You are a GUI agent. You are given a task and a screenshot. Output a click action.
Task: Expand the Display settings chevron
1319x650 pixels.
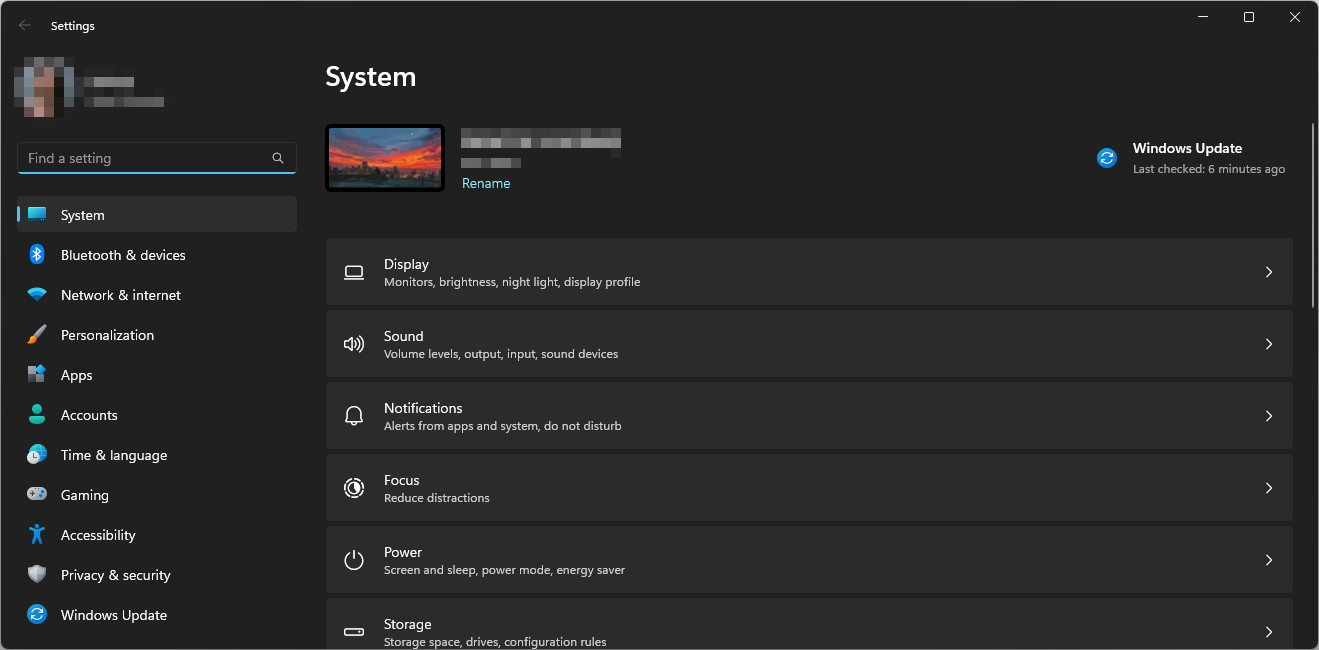coord(1268,272)
